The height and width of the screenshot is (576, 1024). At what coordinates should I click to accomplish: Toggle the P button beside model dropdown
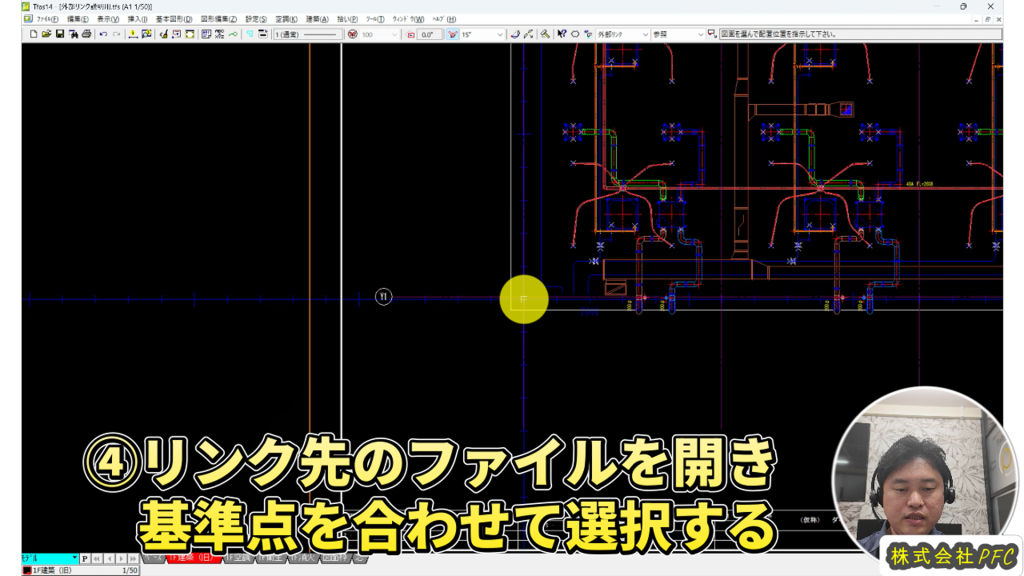[85, 559]
